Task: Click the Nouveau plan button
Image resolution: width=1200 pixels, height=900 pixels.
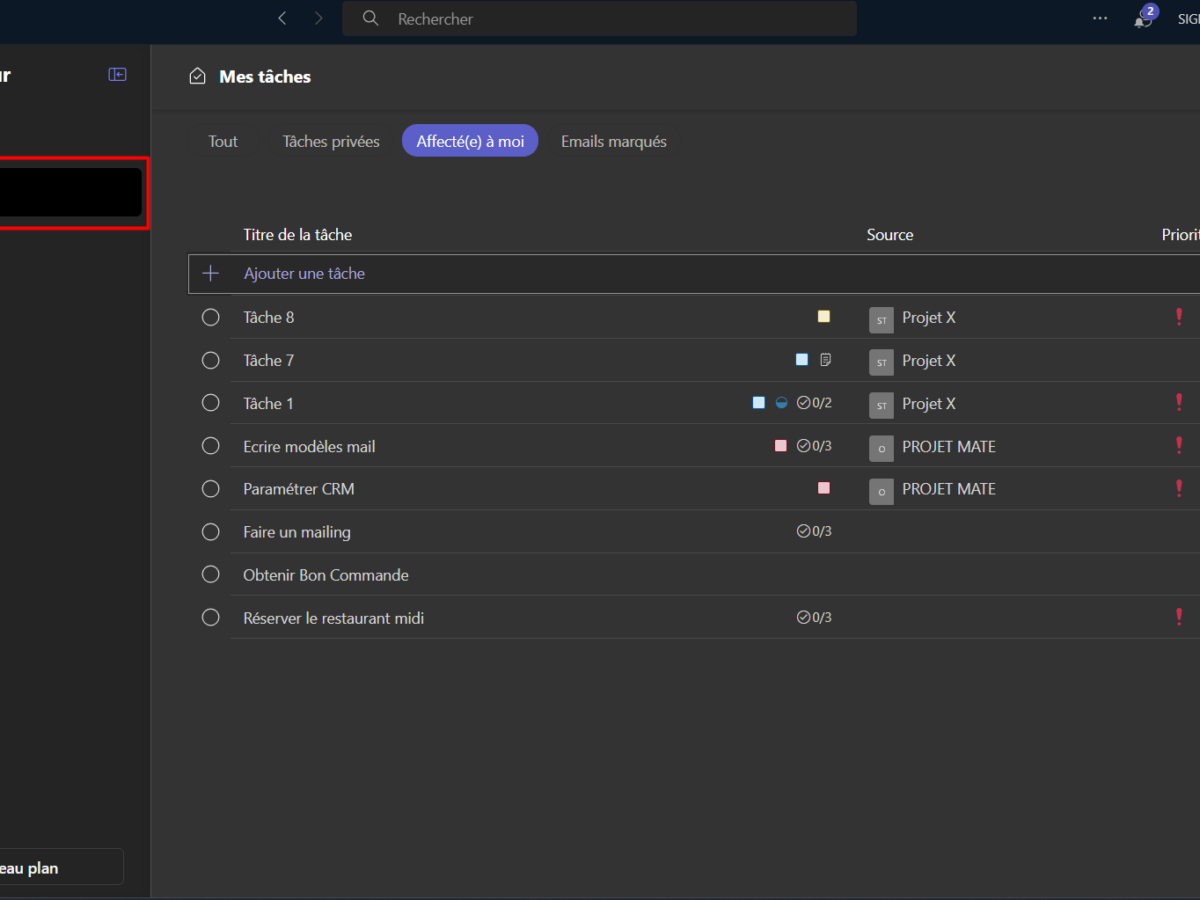Action: tap(60, 868)
